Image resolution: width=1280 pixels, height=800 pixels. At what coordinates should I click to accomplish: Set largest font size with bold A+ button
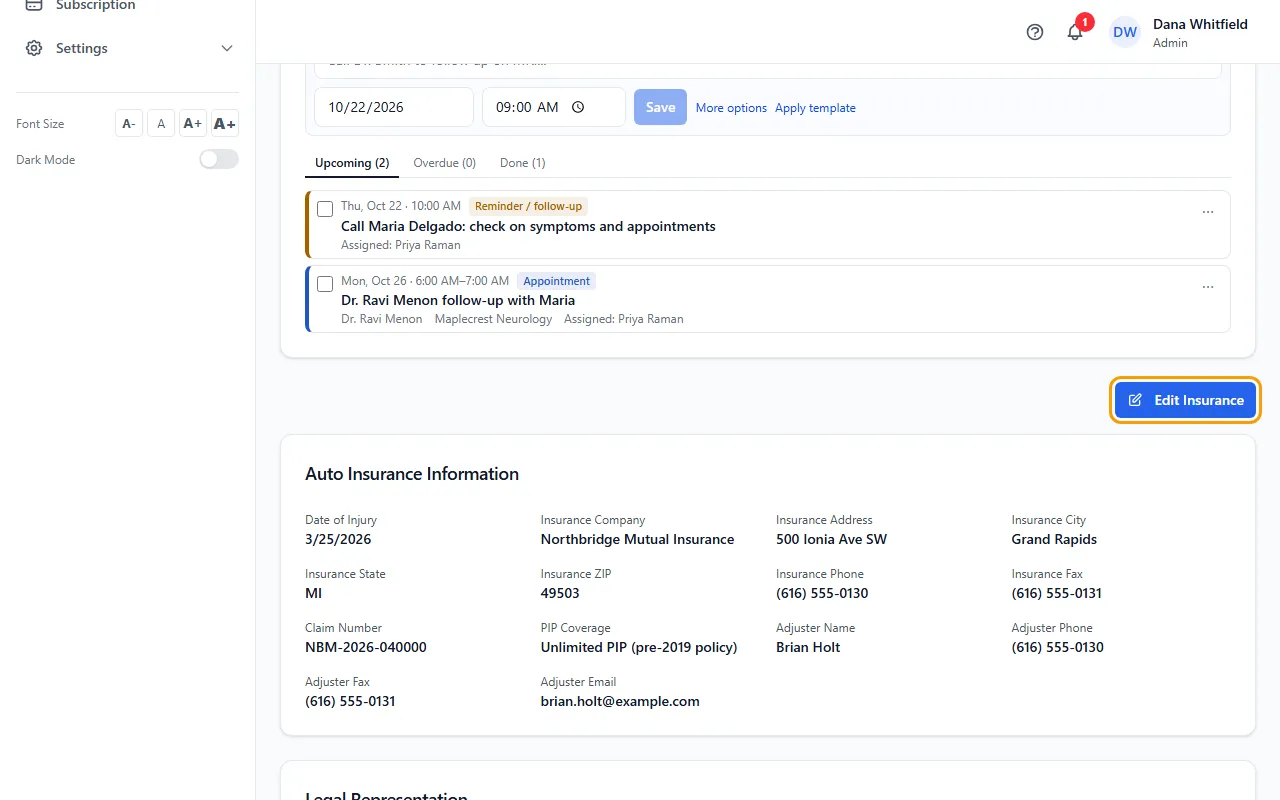225,124
